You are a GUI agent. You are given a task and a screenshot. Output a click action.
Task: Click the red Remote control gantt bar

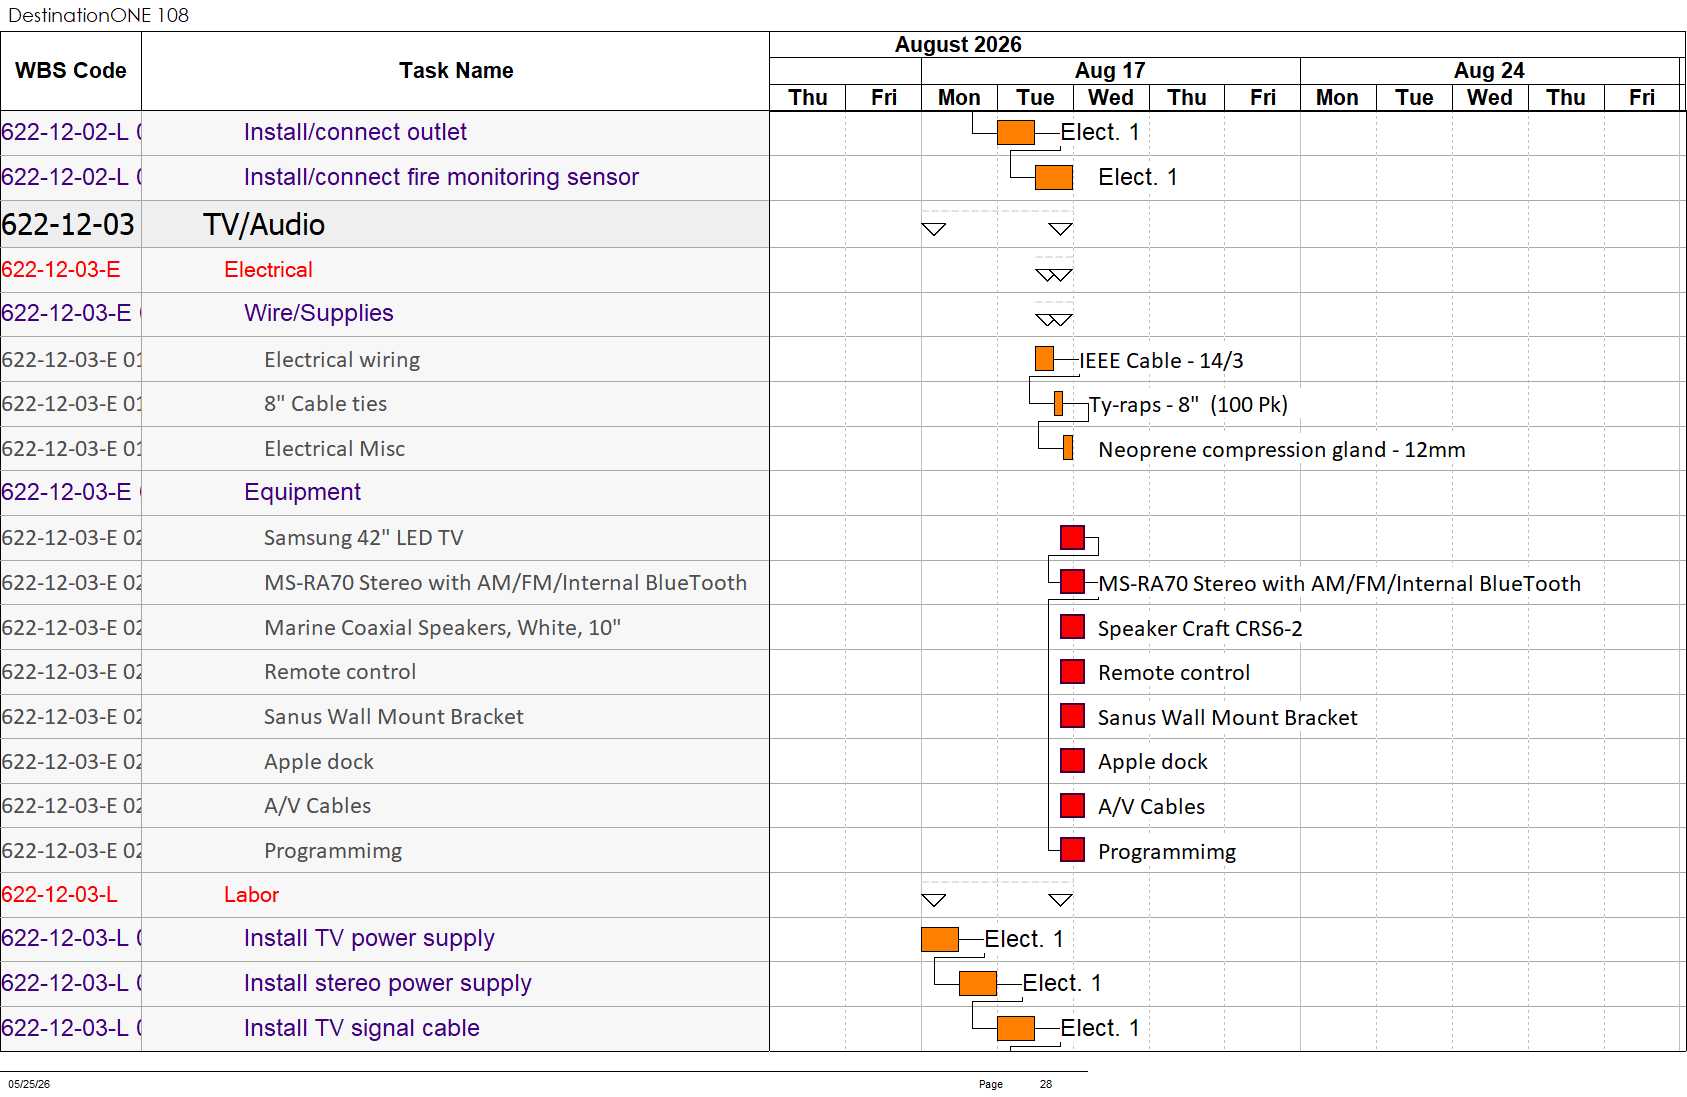[1072, 671]
